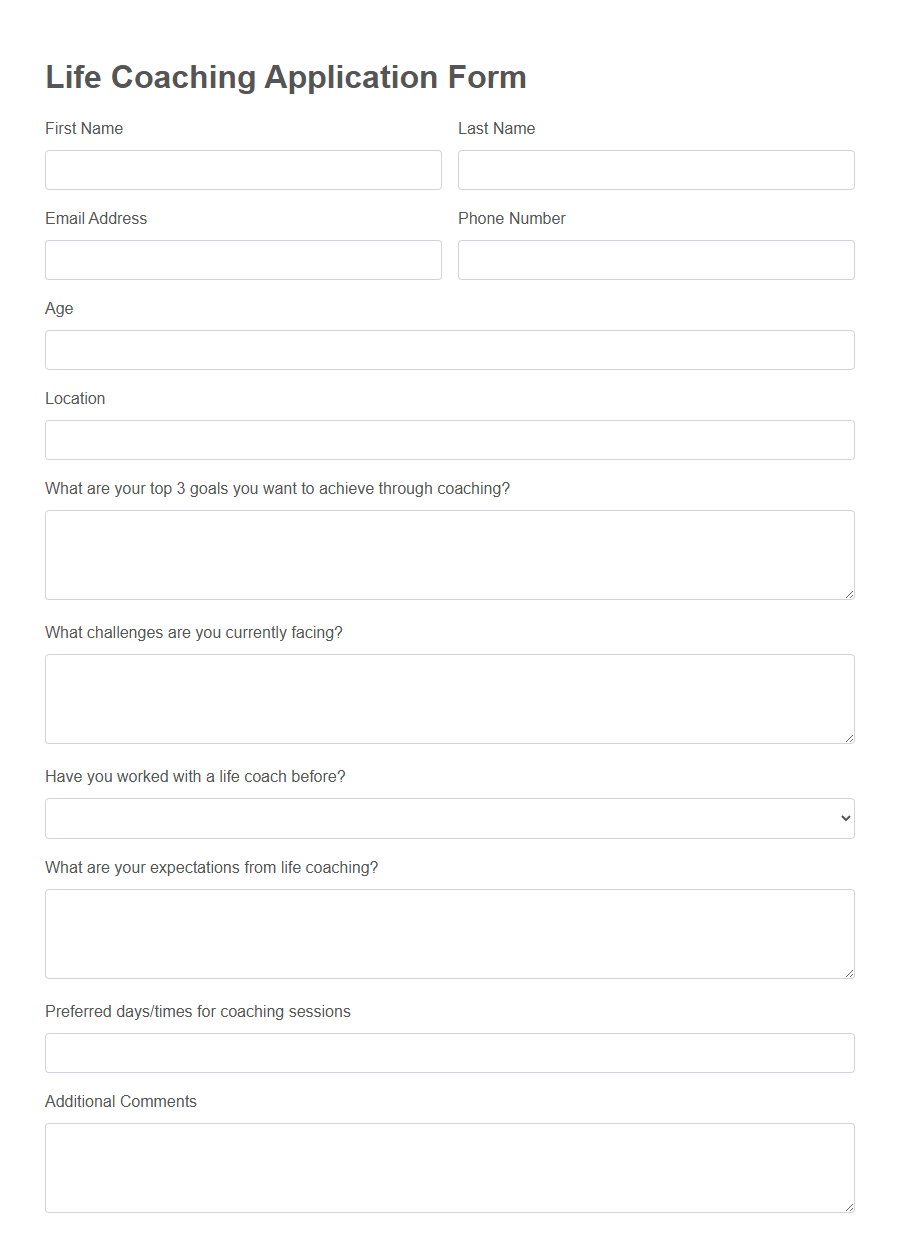Click the top 3 goals text area

[449, 554]
